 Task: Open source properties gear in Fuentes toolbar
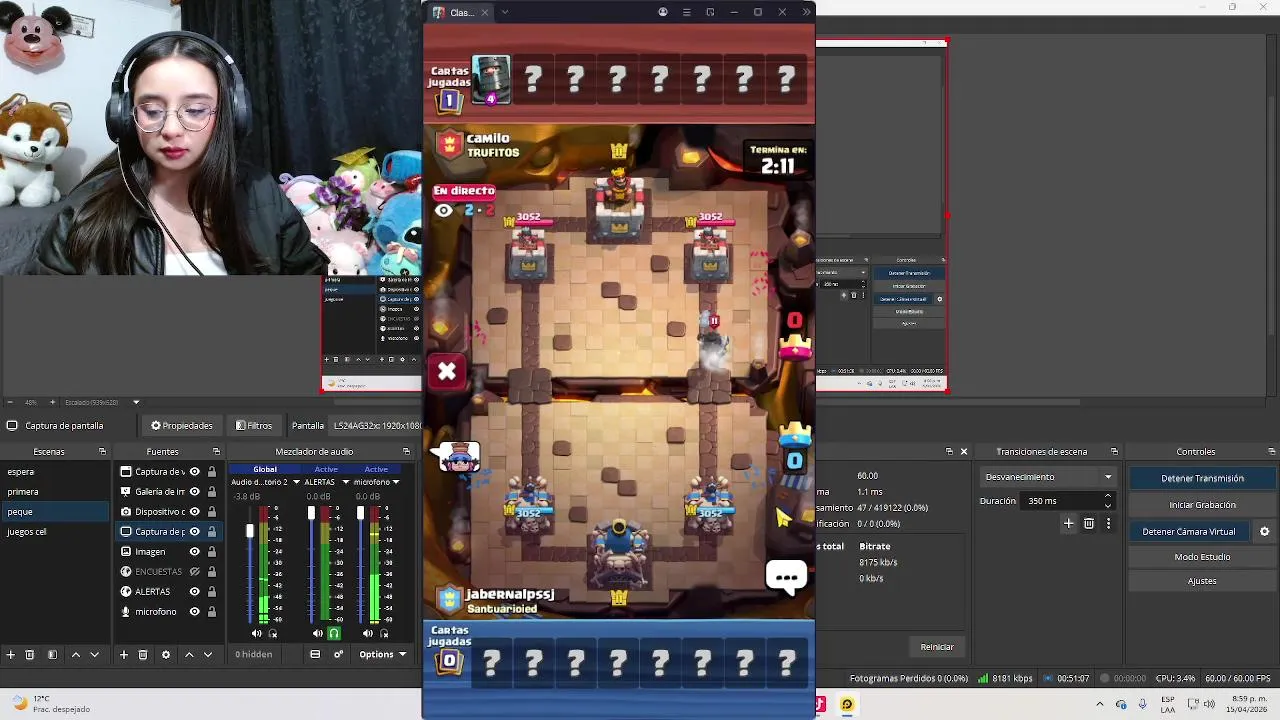pos(166,654)
